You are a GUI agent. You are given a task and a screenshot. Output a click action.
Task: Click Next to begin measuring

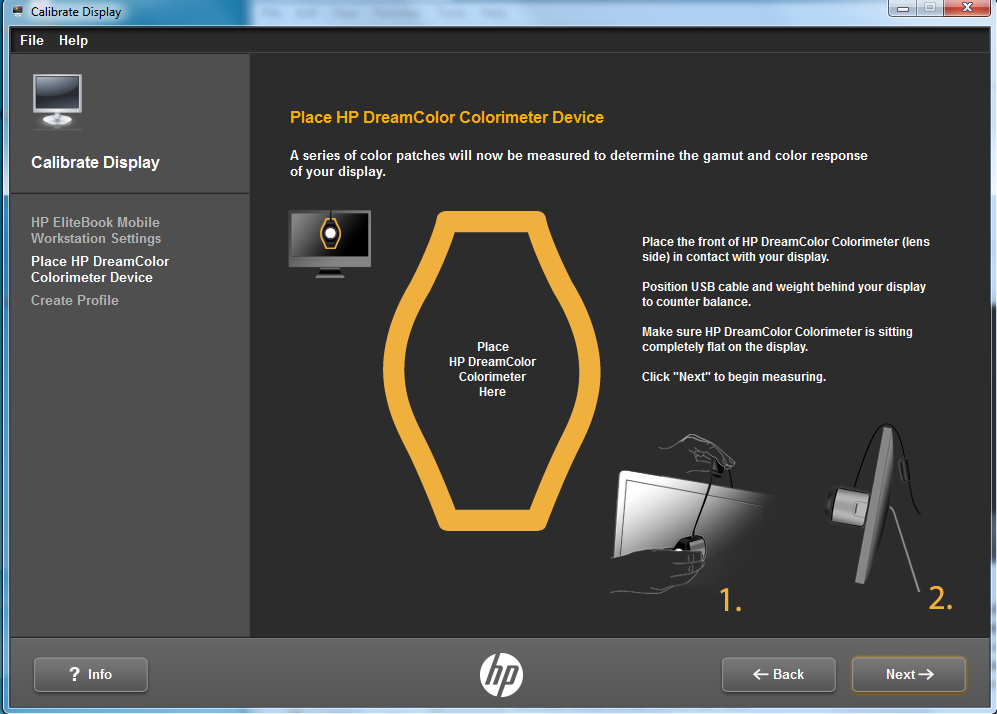(908, 675)
